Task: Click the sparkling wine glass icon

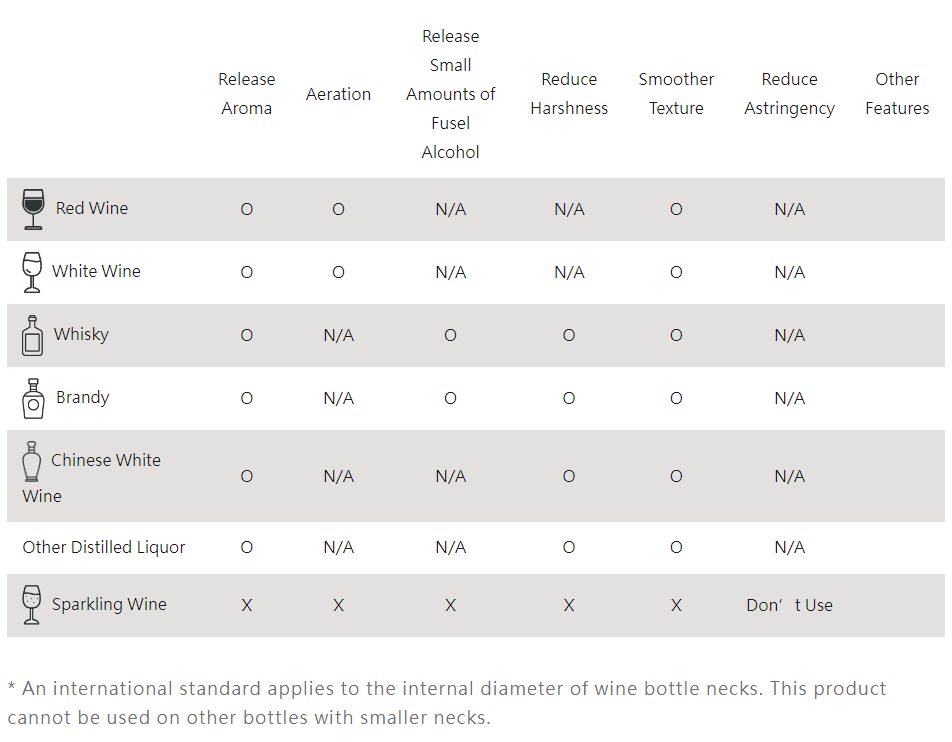Action: (x=32, y=605)
